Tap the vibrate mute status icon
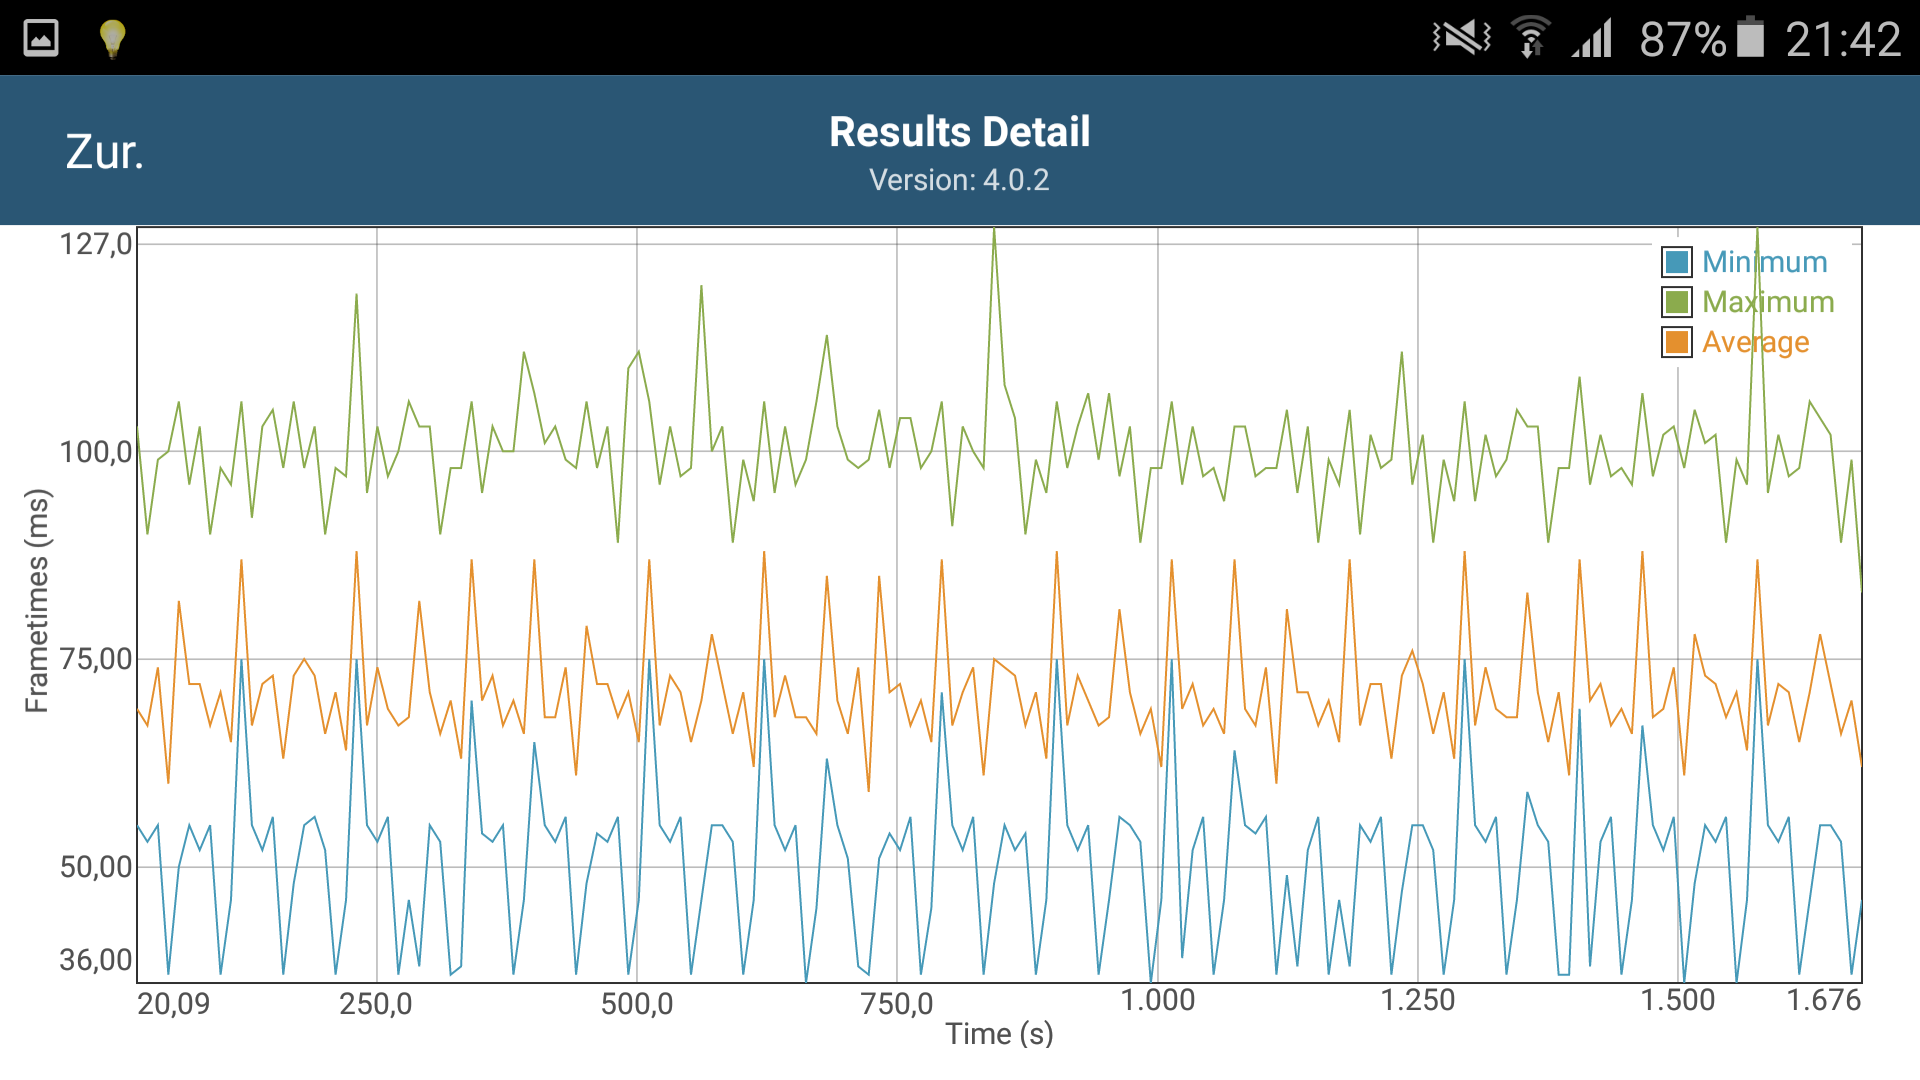This screenshot has height=1080, width=1920. click(1461, 39)
